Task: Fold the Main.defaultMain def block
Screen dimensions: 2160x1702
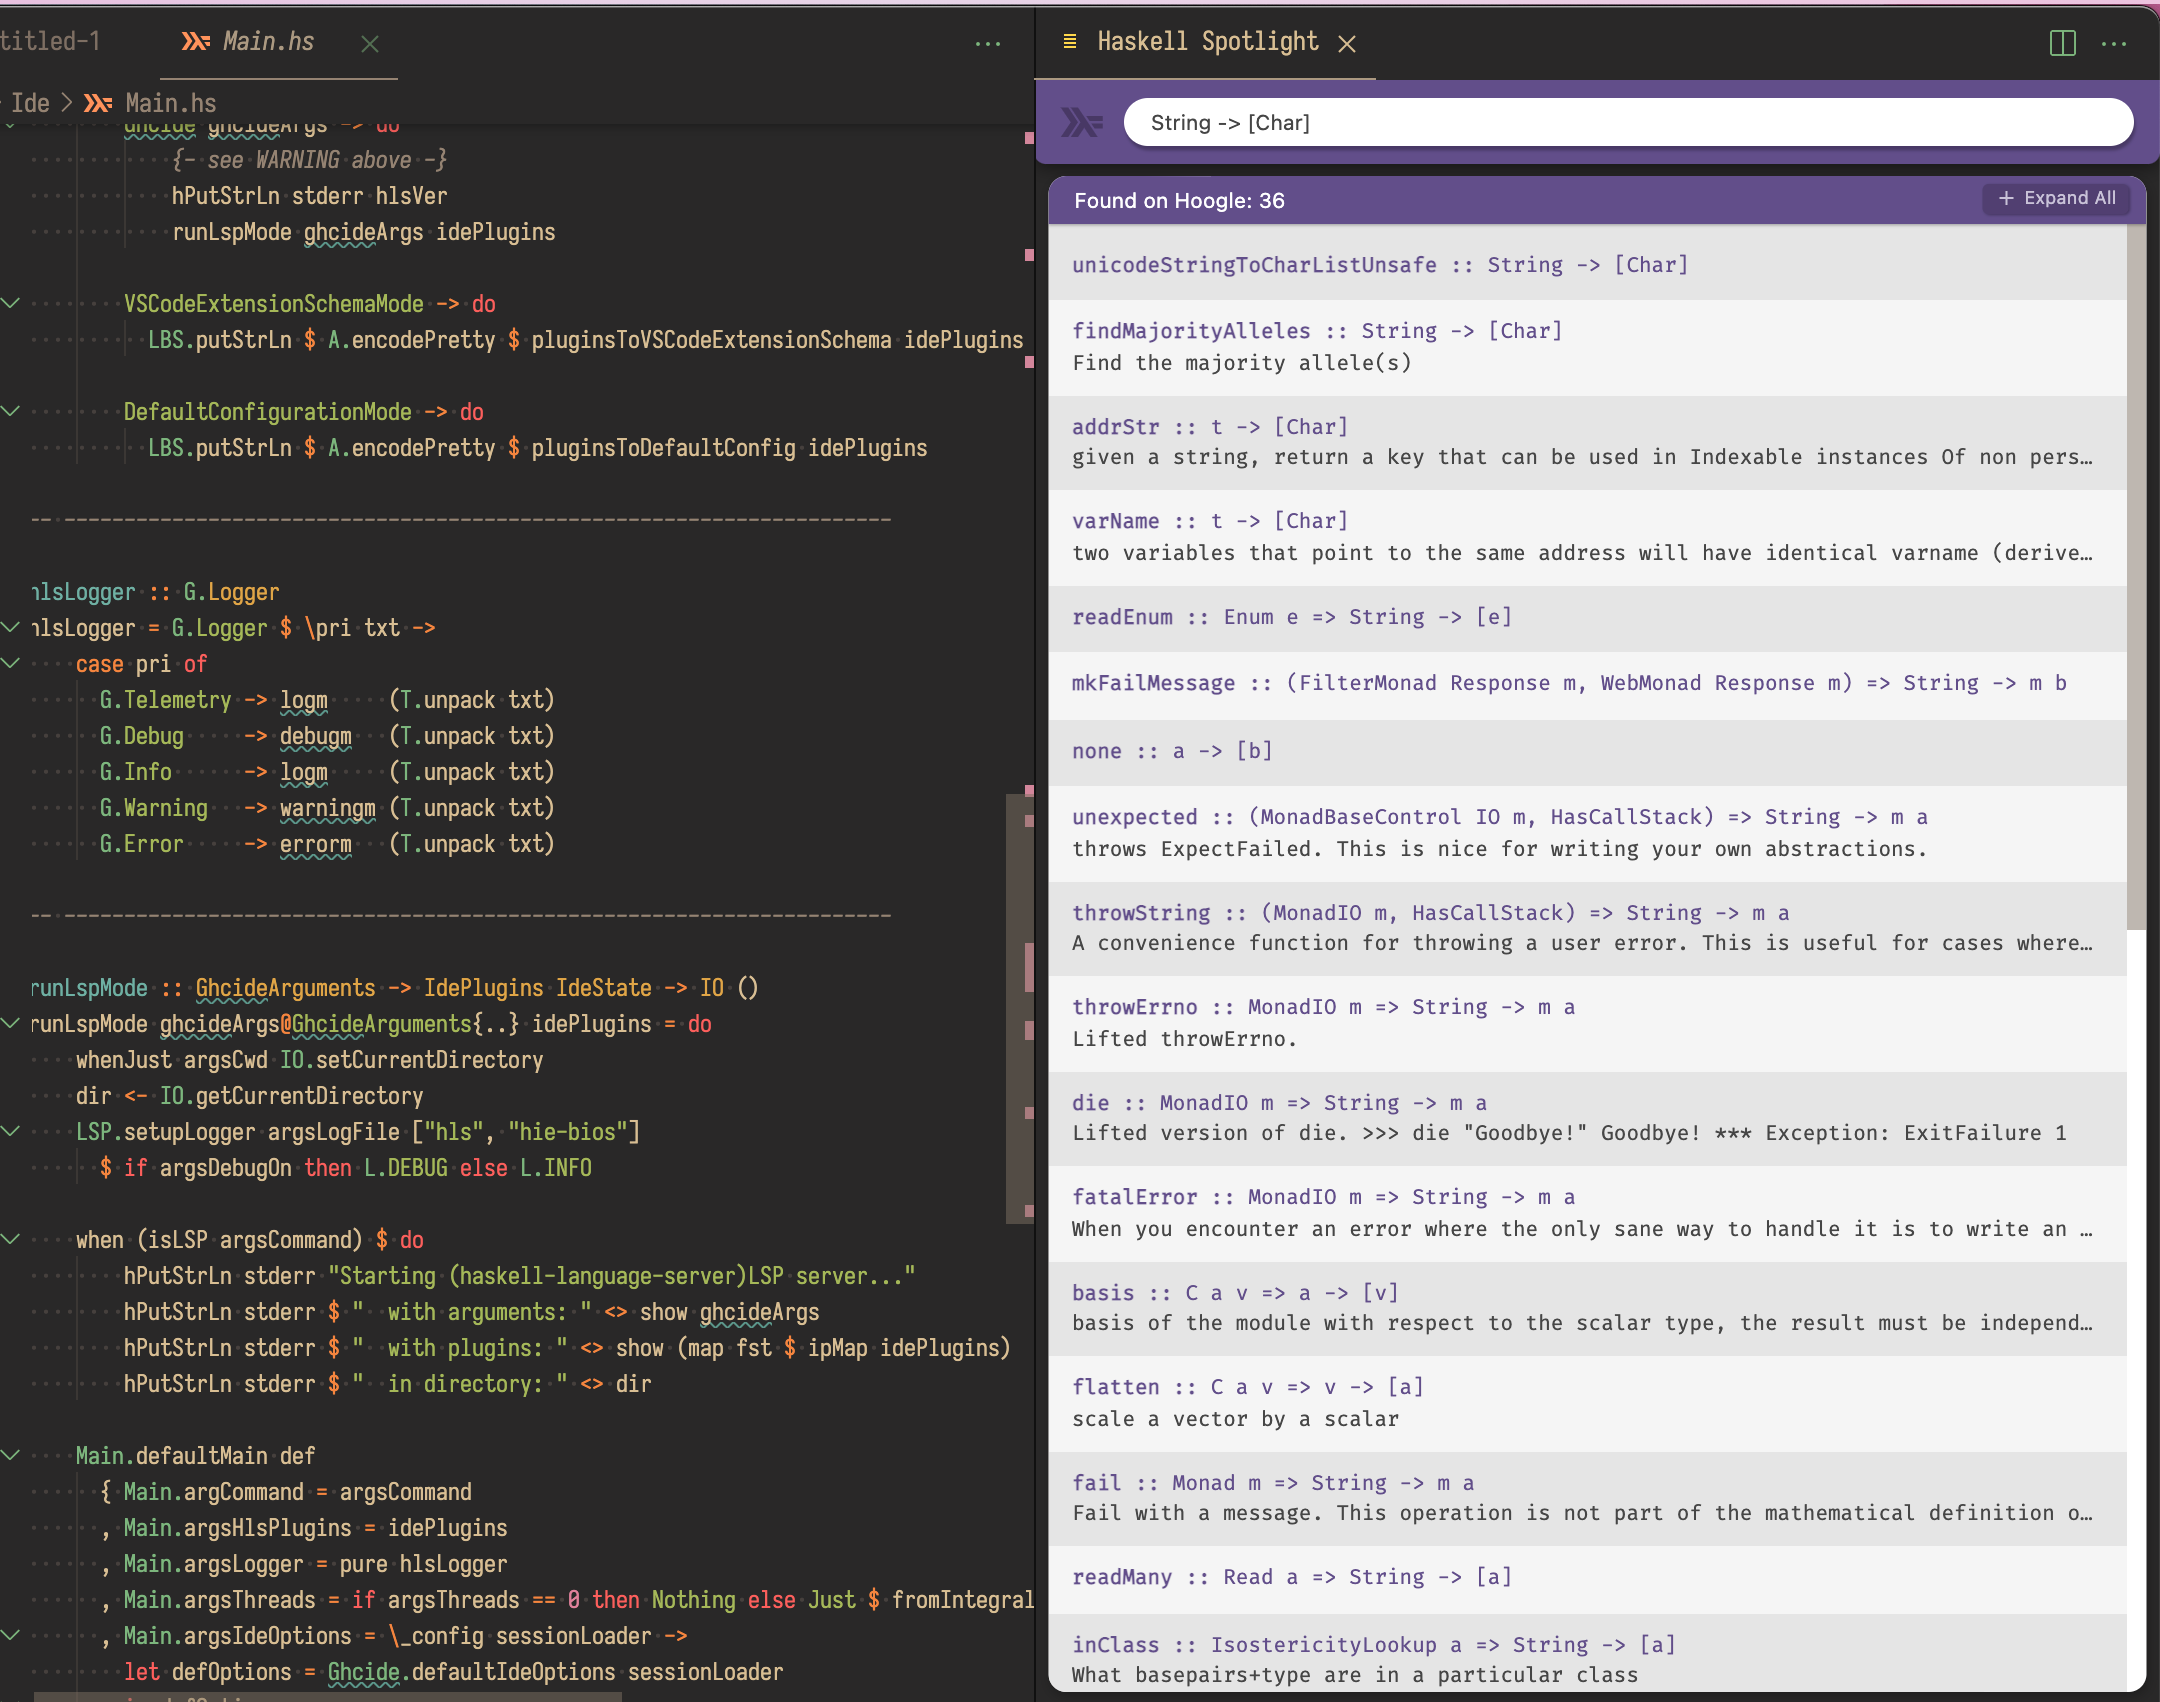Action: click(x=10, y=1455)
